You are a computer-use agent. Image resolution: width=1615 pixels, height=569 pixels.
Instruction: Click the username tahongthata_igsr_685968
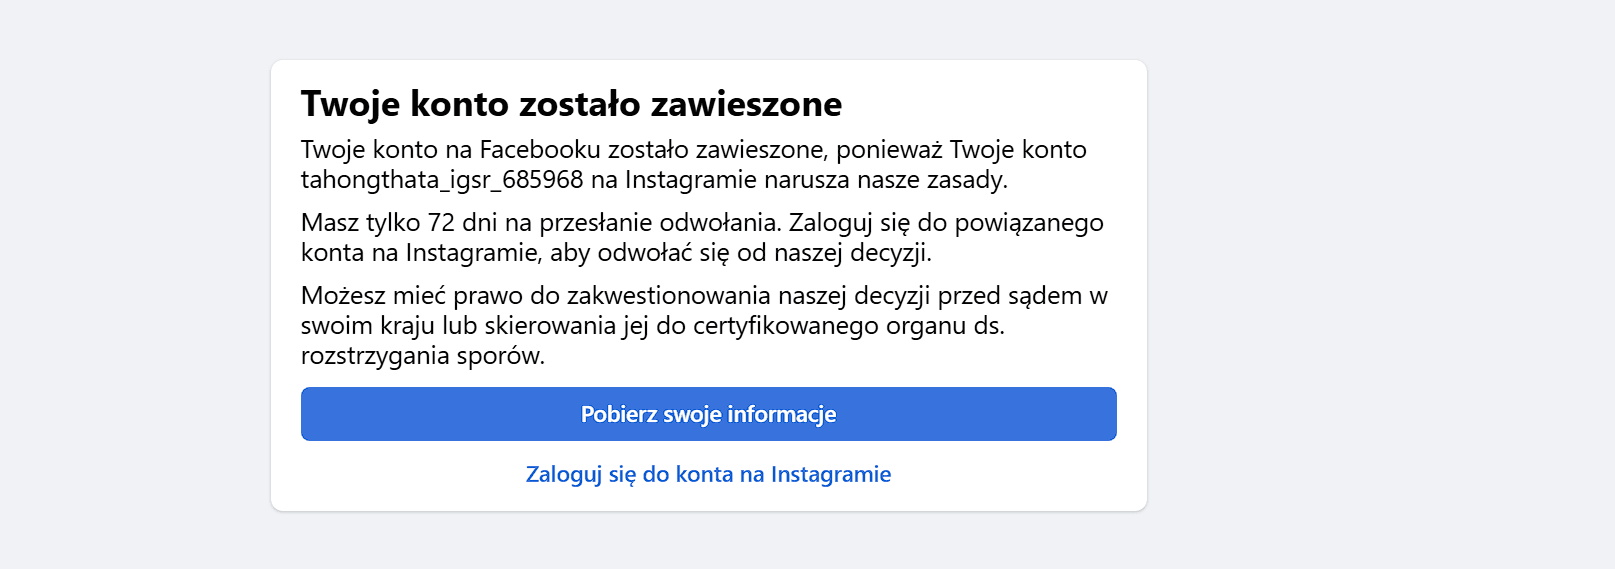pos(442,180)
